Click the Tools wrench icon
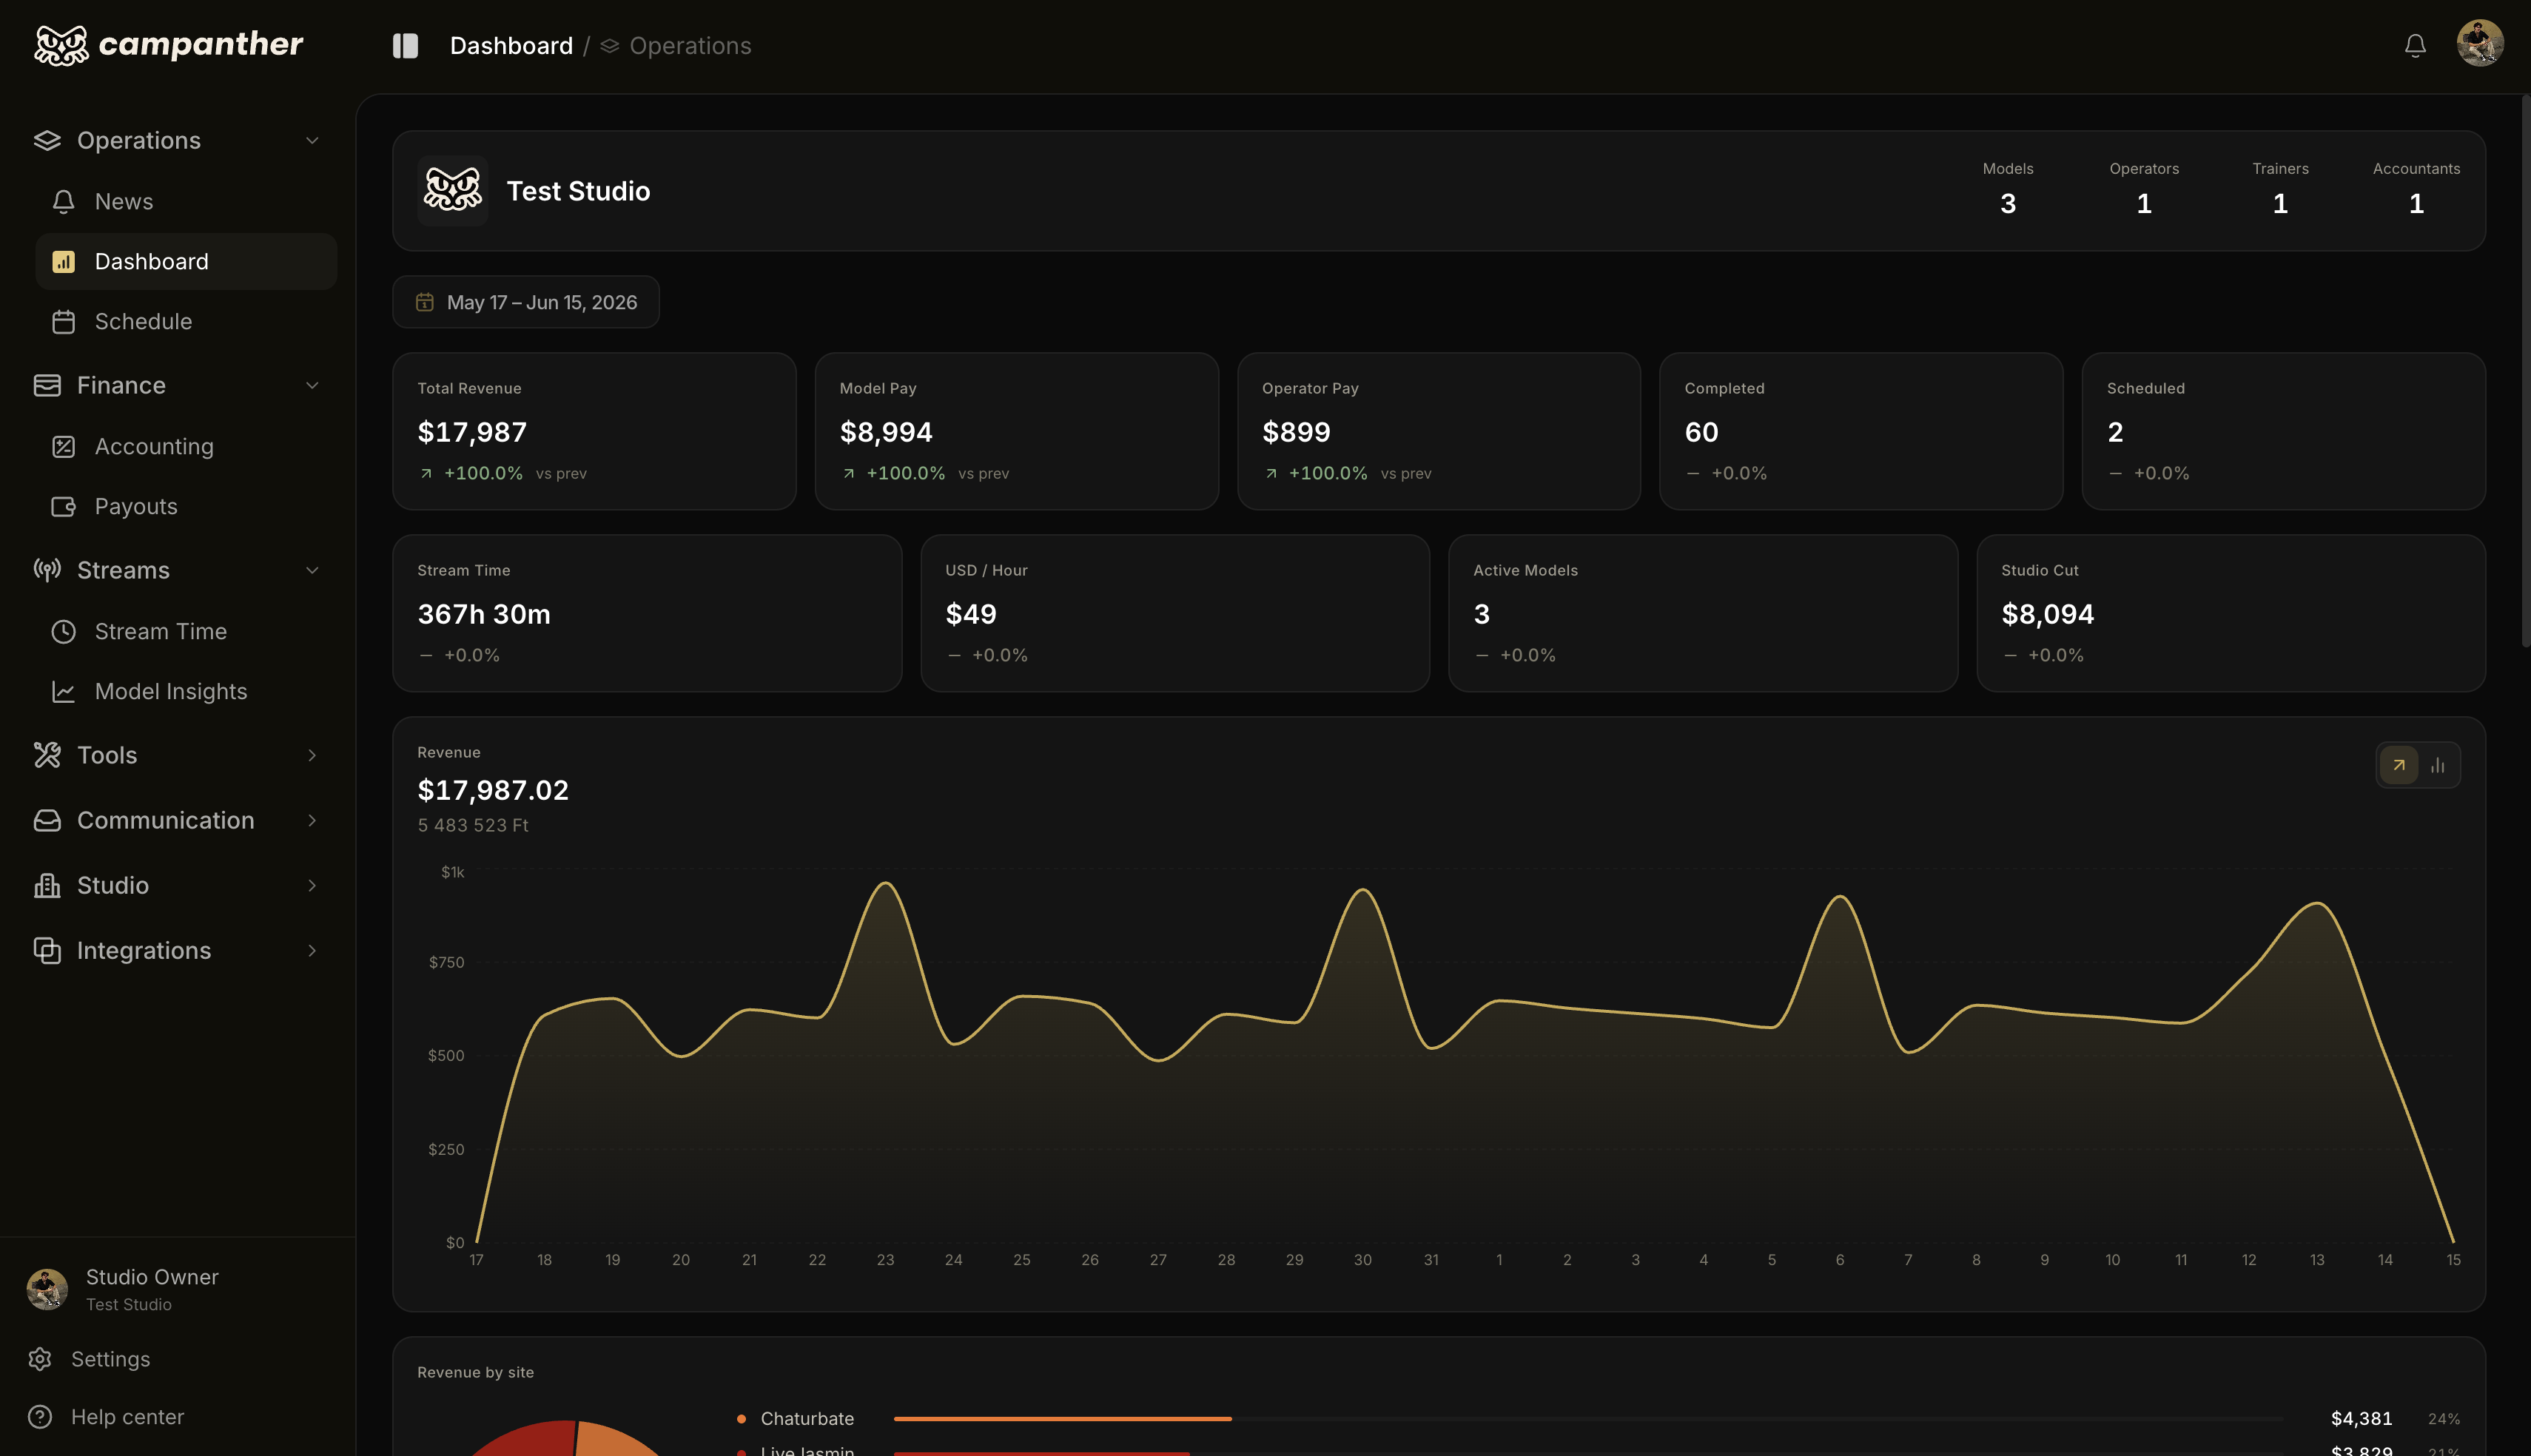Viewport: 2531px width, 1456px height. [47, 756]
